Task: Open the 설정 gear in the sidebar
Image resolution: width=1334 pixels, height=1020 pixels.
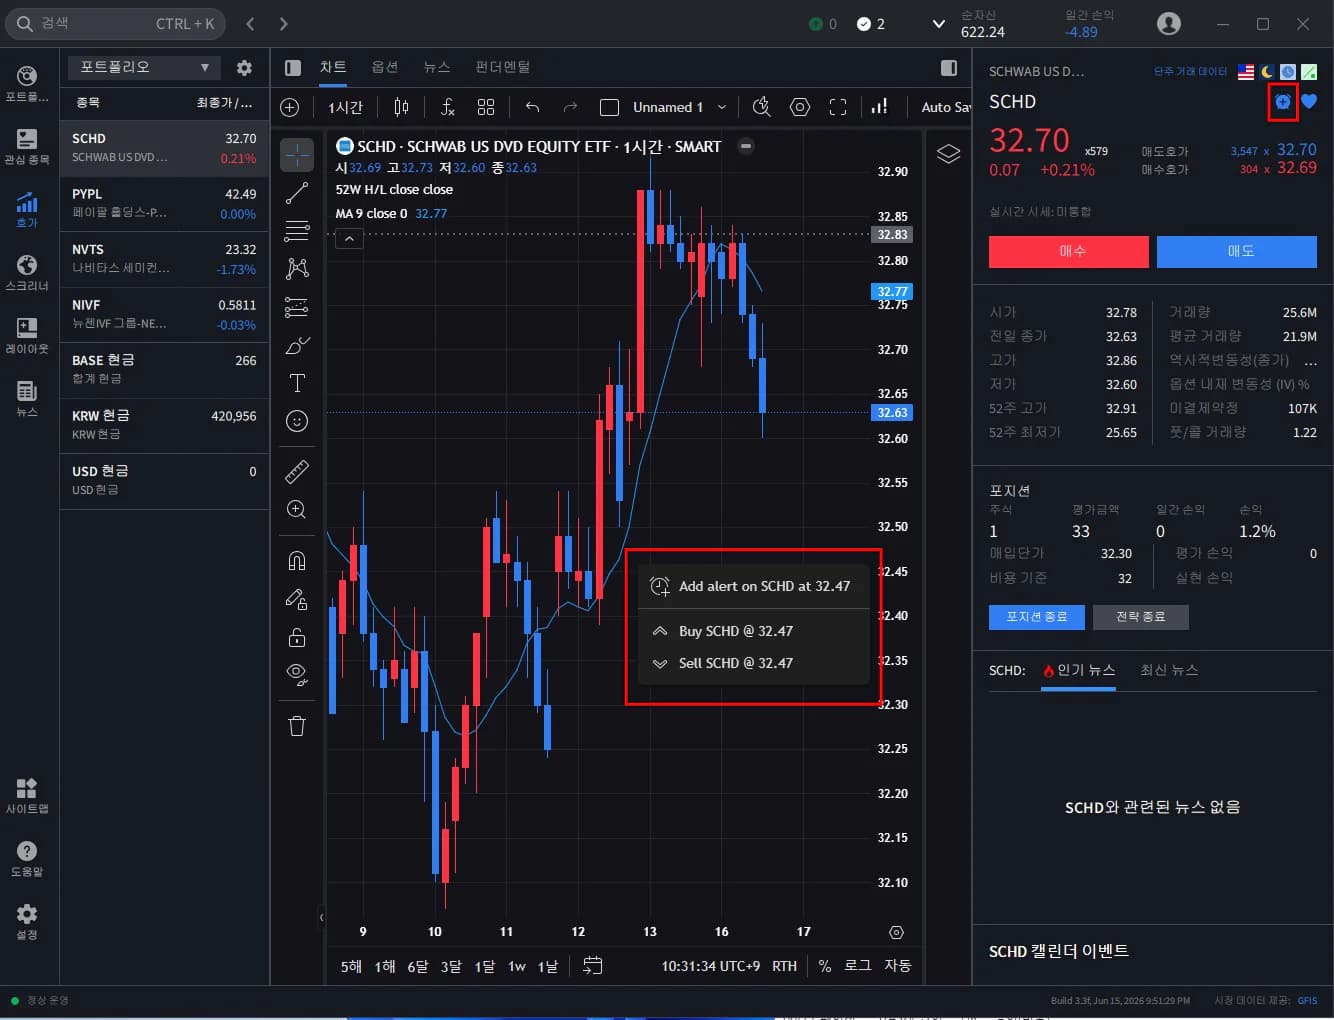Action: click(x=27, y=920)
